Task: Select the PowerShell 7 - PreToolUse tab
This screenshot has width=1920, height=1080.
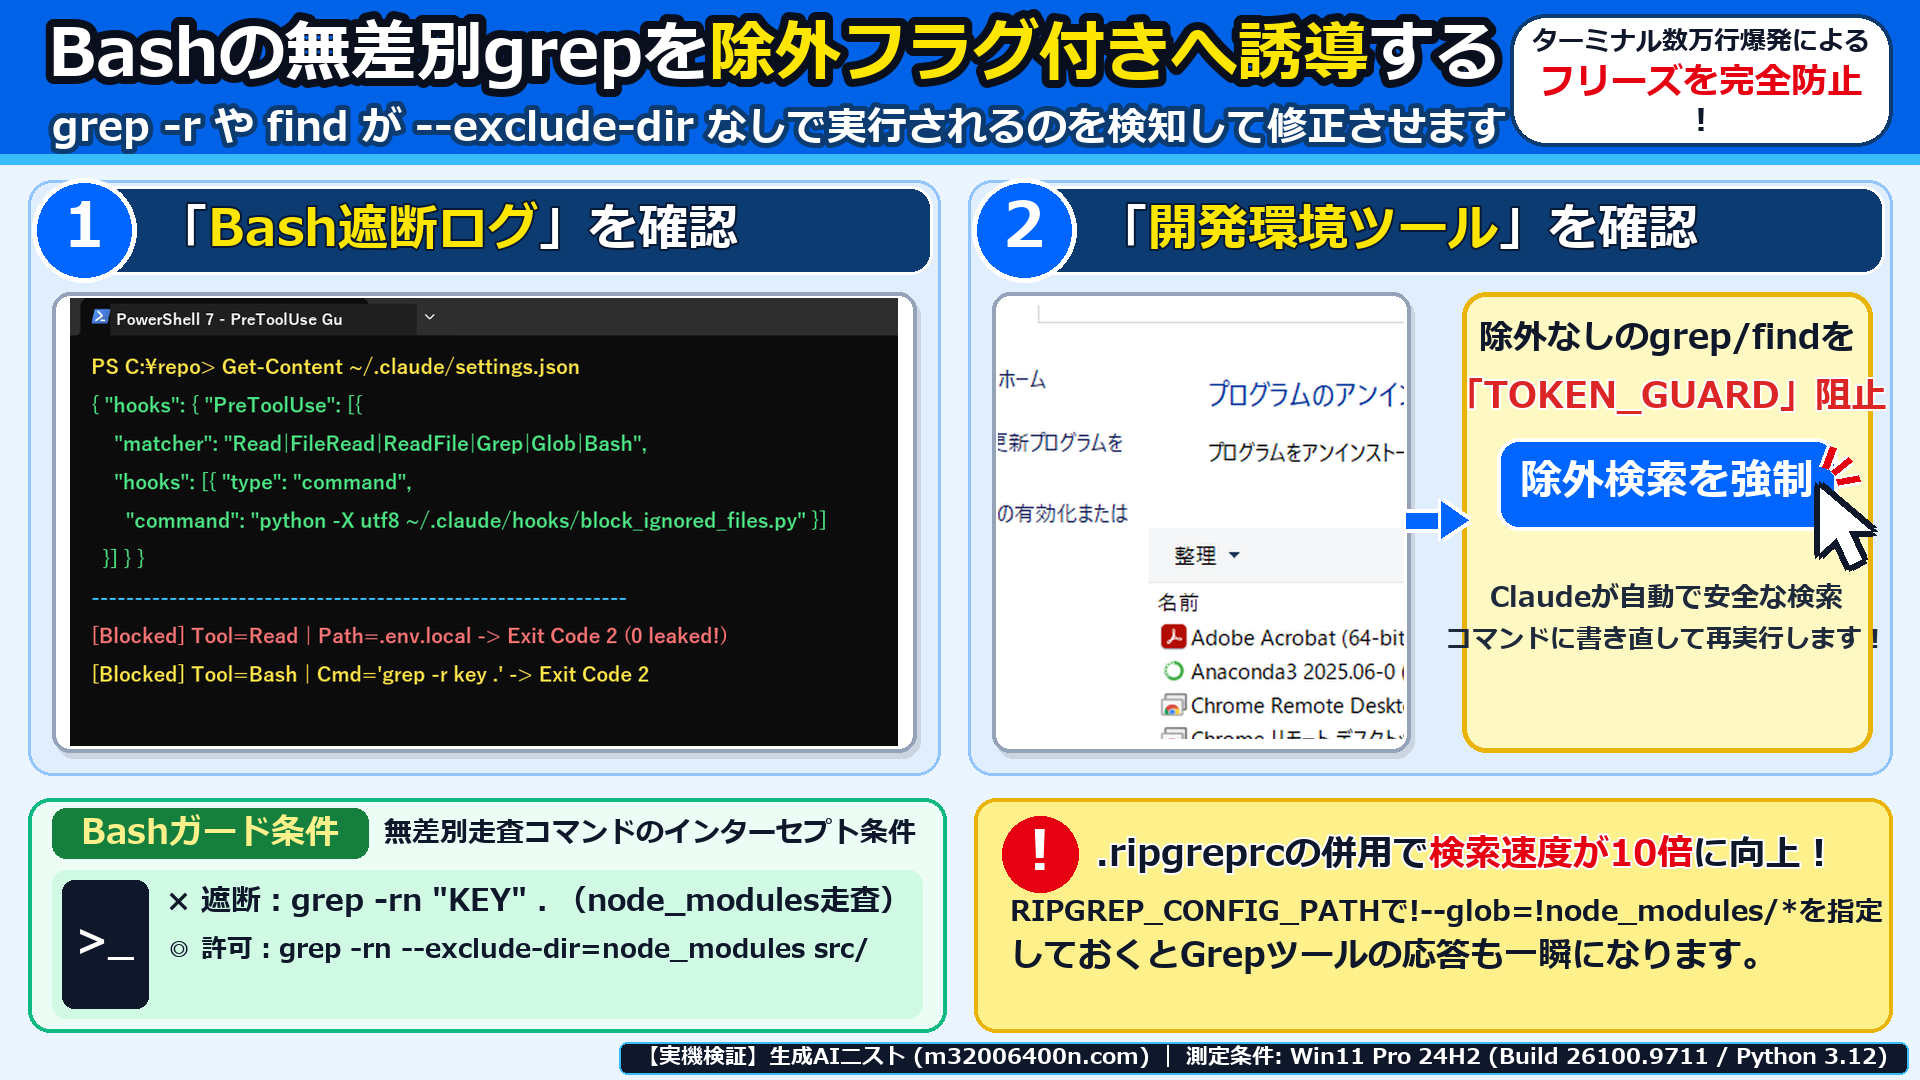Action: click(248, 318)
